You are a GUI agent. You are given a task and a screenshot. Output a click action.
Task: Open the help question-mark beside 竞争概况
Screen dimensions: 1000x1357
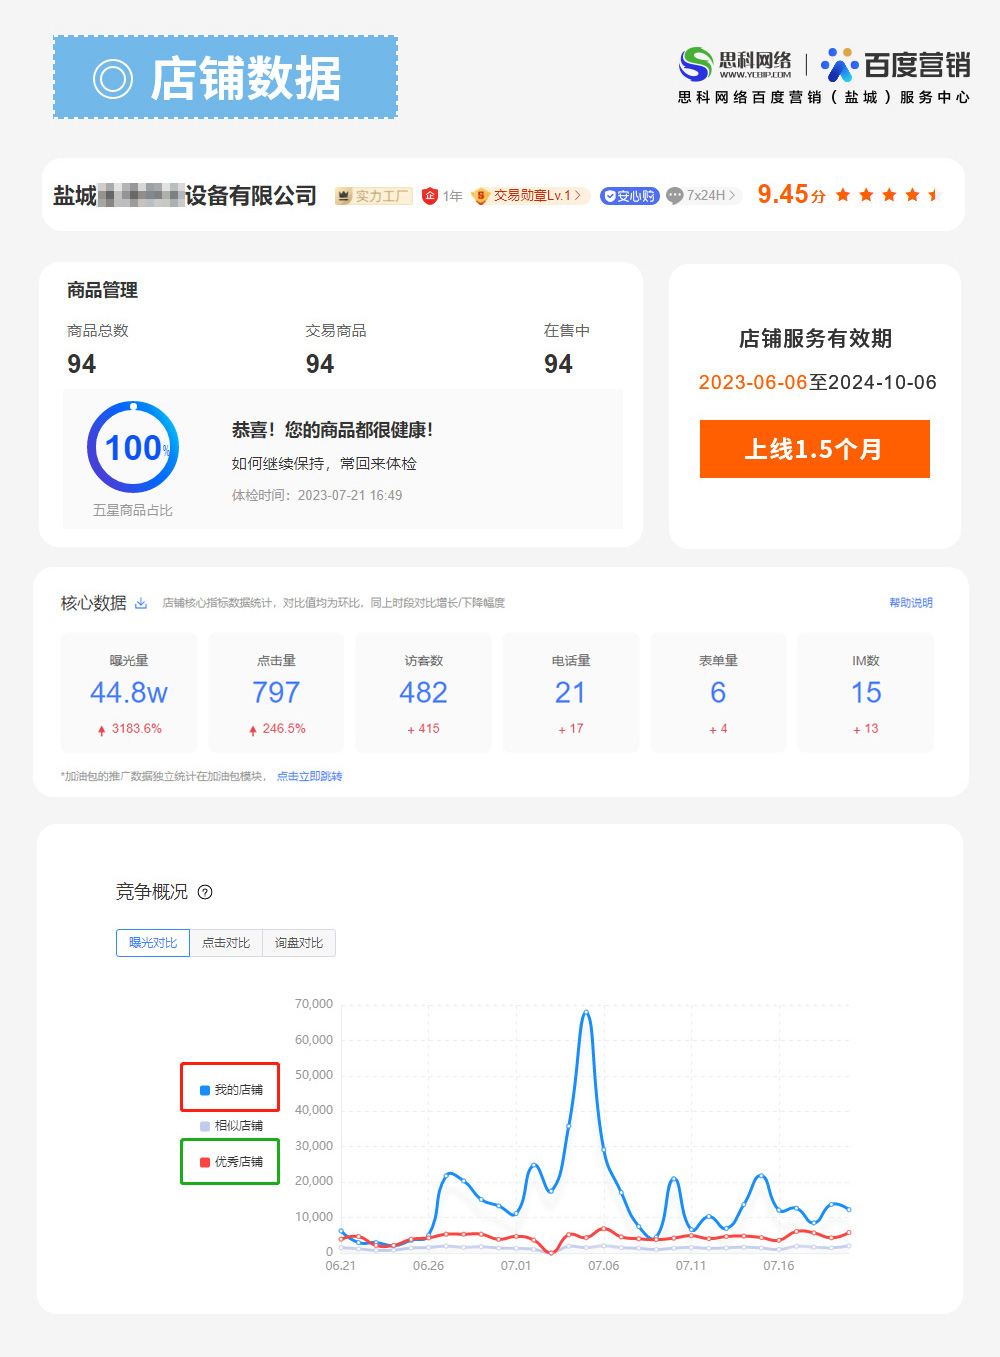pos(207,892)
